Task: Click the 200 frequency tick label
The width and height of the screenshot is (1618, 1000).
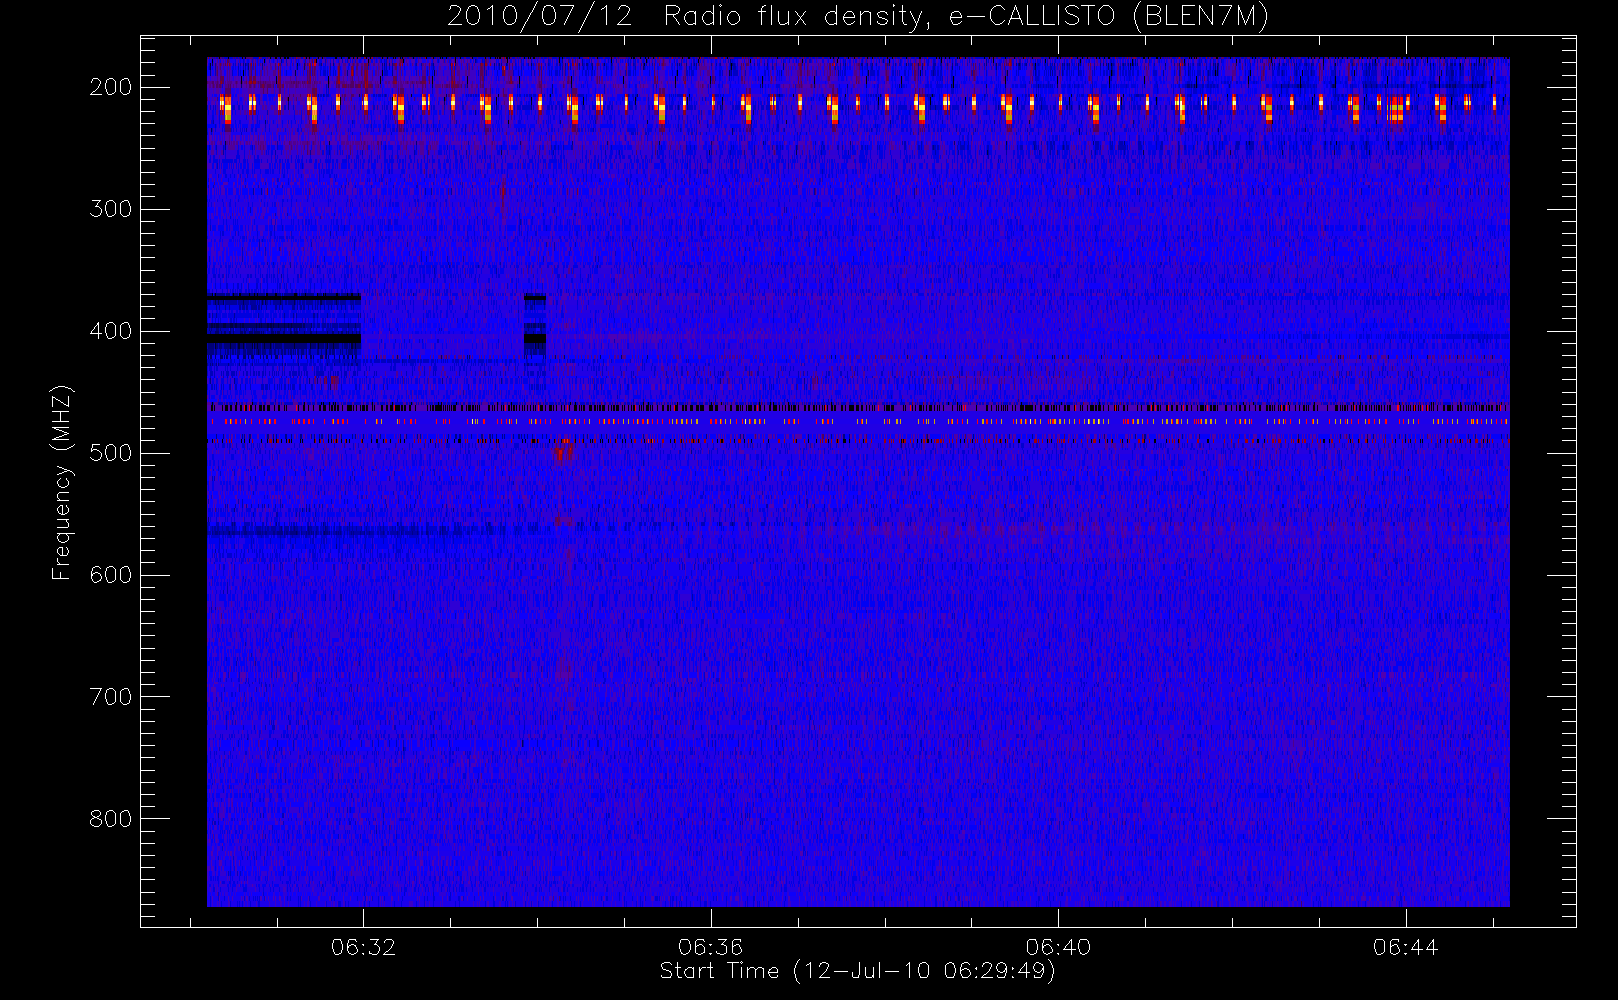Action: pyautogui.click(x=111, y=87)
